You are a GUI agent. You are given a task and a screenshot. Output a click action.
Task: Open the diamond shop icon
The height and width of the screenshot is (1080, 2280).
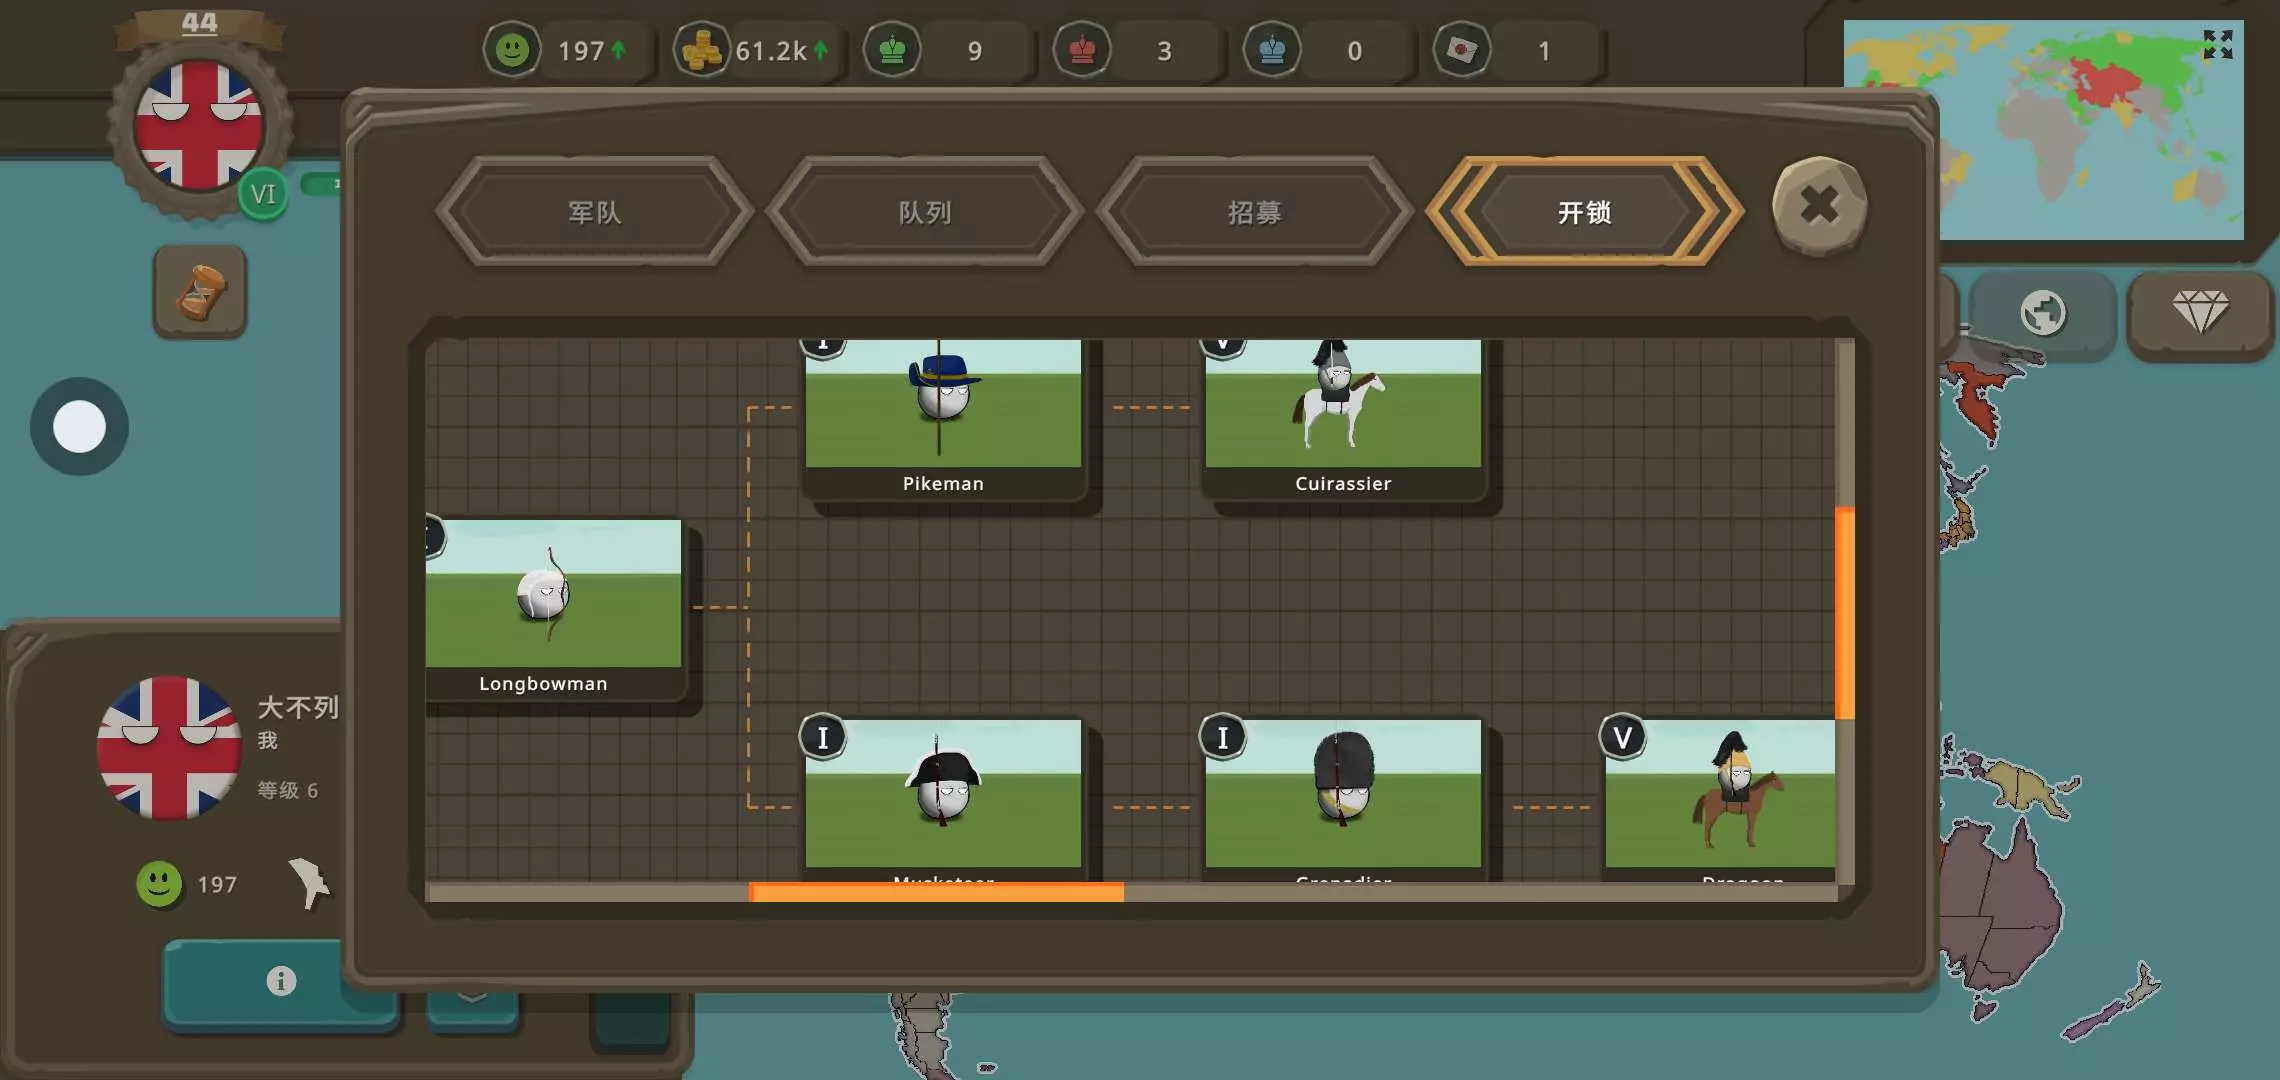pyautogui.click(x=2200, y=313)
